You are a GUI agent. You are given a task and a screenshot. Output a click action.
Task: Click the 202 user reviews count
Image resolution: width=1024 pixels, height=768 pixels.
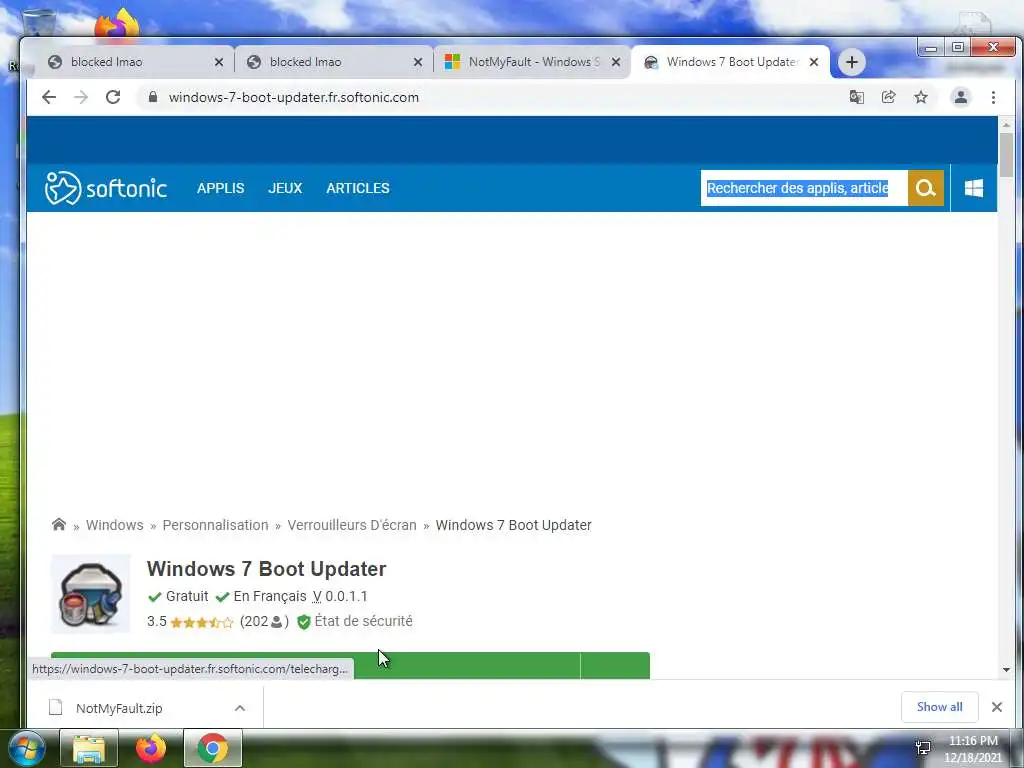point(264,621)
